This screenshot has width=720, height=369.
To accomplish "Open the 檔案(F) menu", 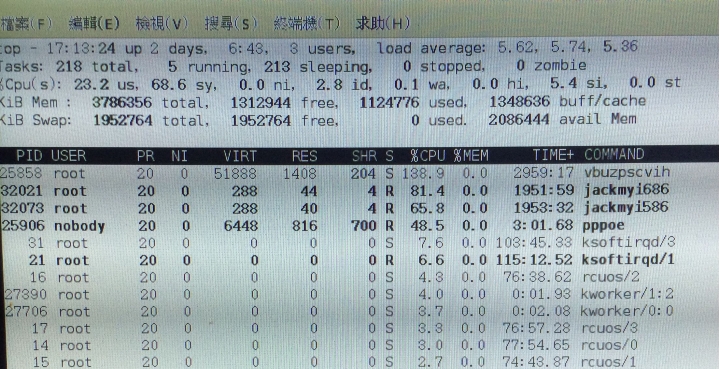I will pyautogui.click(x=26, y=23).
